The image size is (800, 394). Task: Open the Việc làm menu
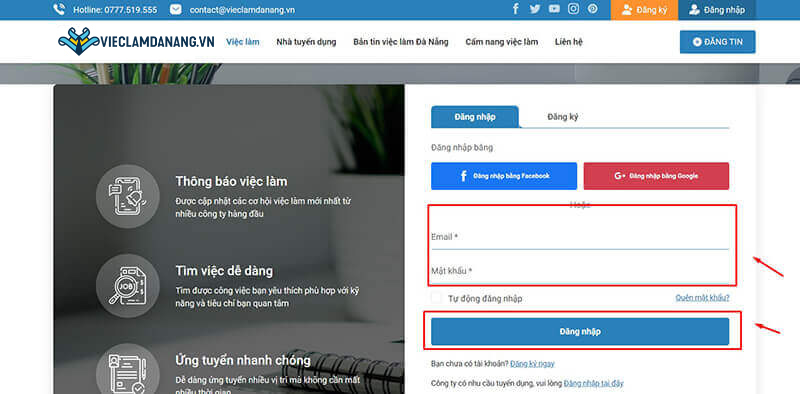(243, 42)
